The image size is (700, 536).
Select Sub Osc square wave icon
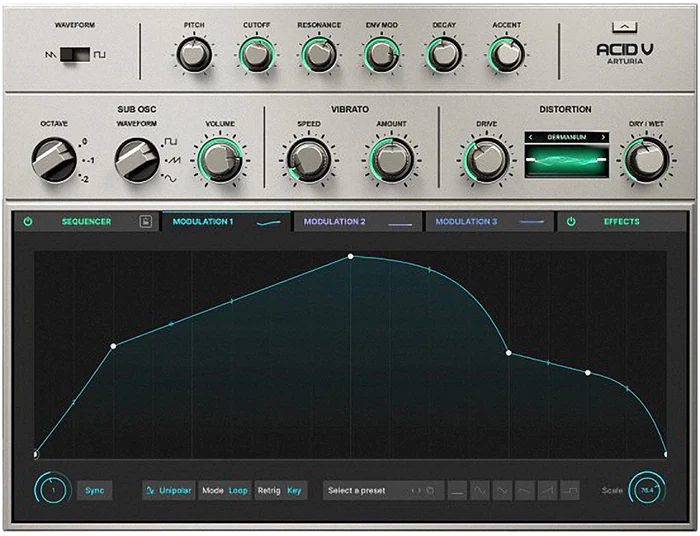(171, 141)
